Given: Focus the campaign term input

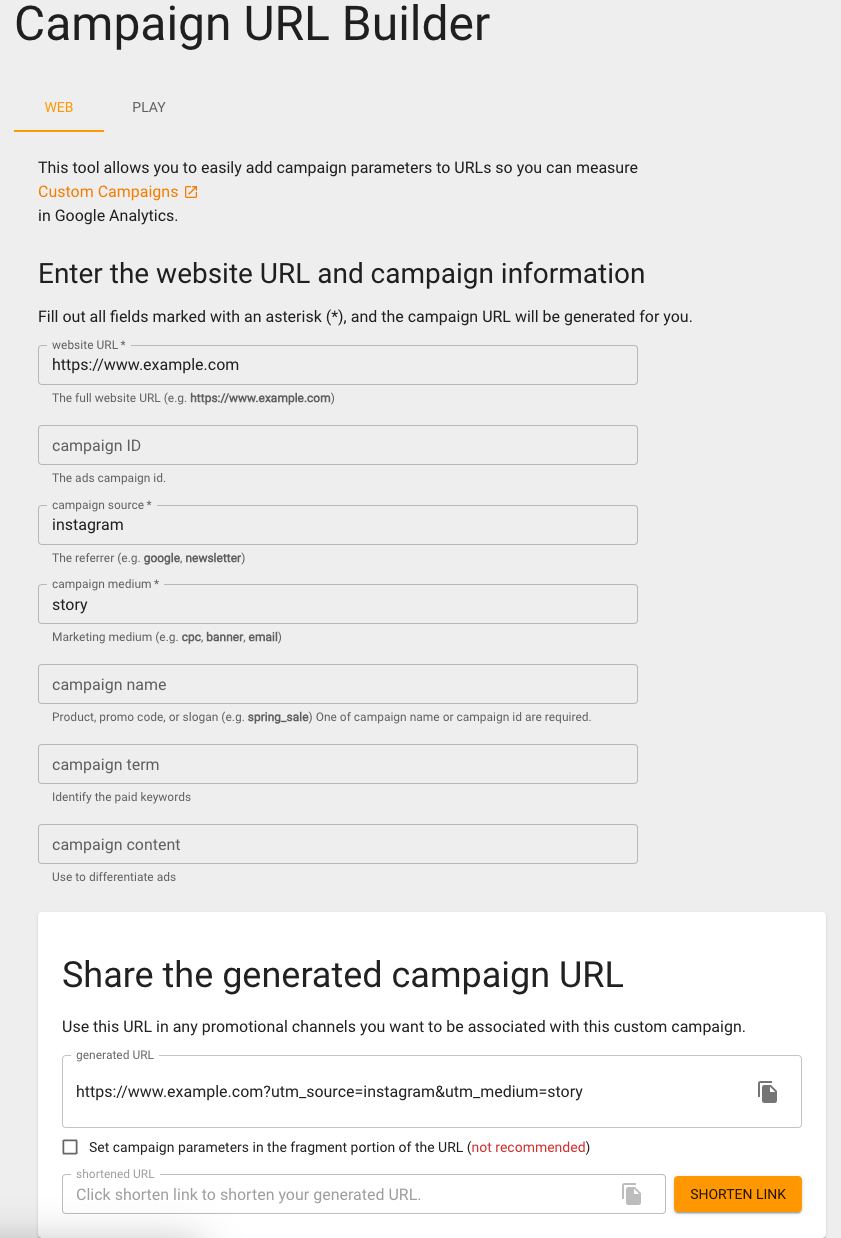Looking at the screenshot, I should 337,765.
